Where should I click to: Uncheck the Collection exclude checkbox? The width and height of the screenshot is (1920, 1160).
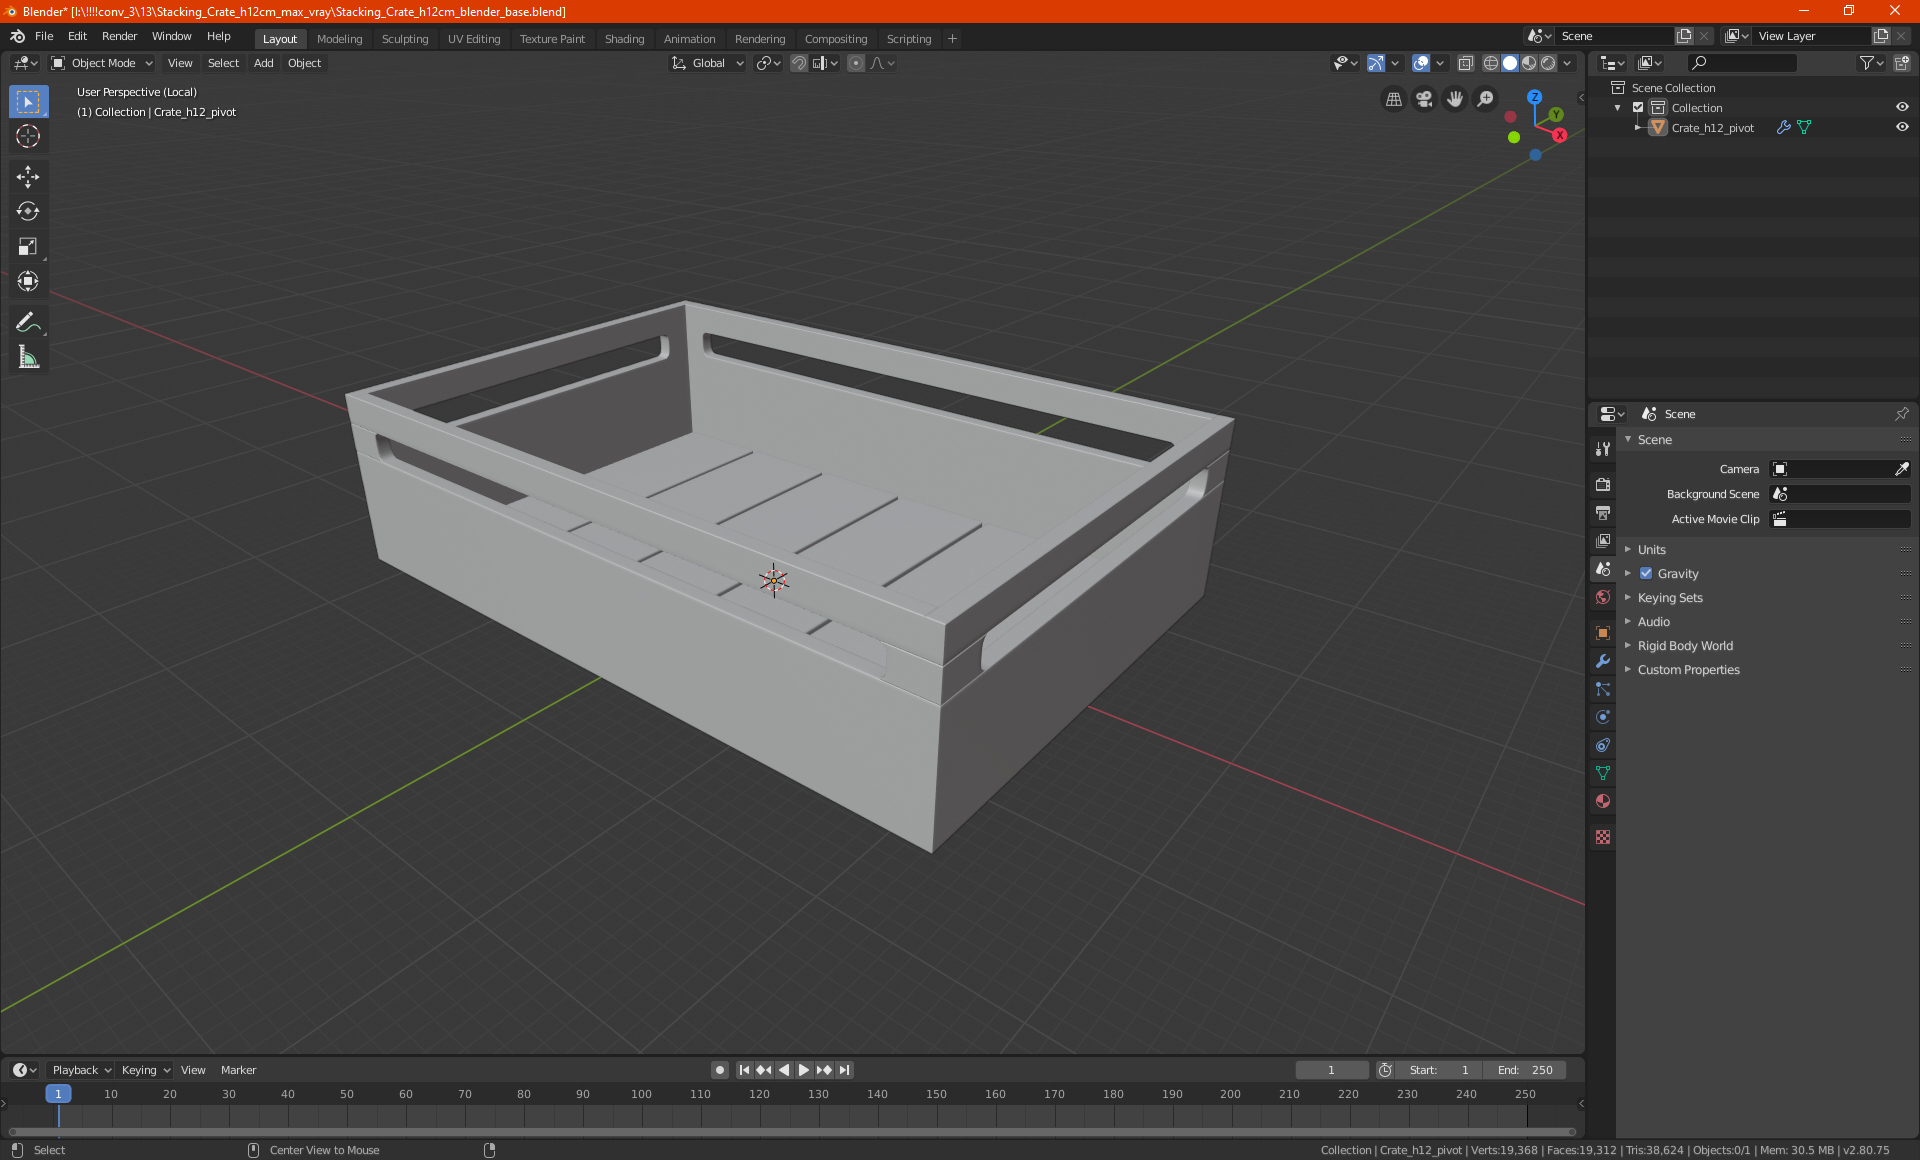pyautogui.click(x=1638, y=107)
